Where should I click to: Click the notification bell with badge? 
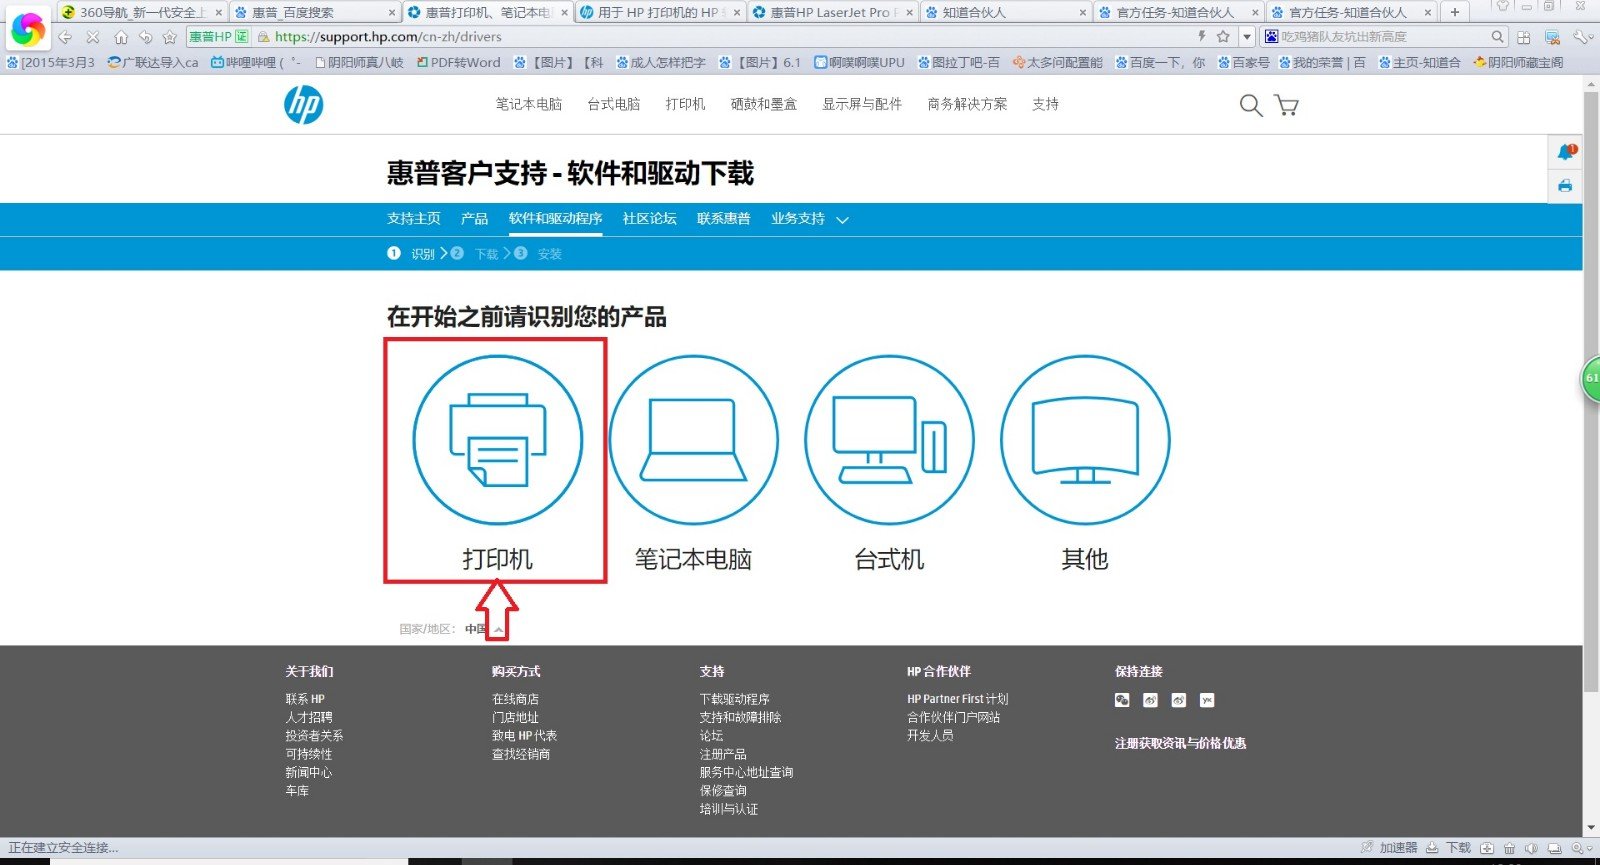point(1566,152)
